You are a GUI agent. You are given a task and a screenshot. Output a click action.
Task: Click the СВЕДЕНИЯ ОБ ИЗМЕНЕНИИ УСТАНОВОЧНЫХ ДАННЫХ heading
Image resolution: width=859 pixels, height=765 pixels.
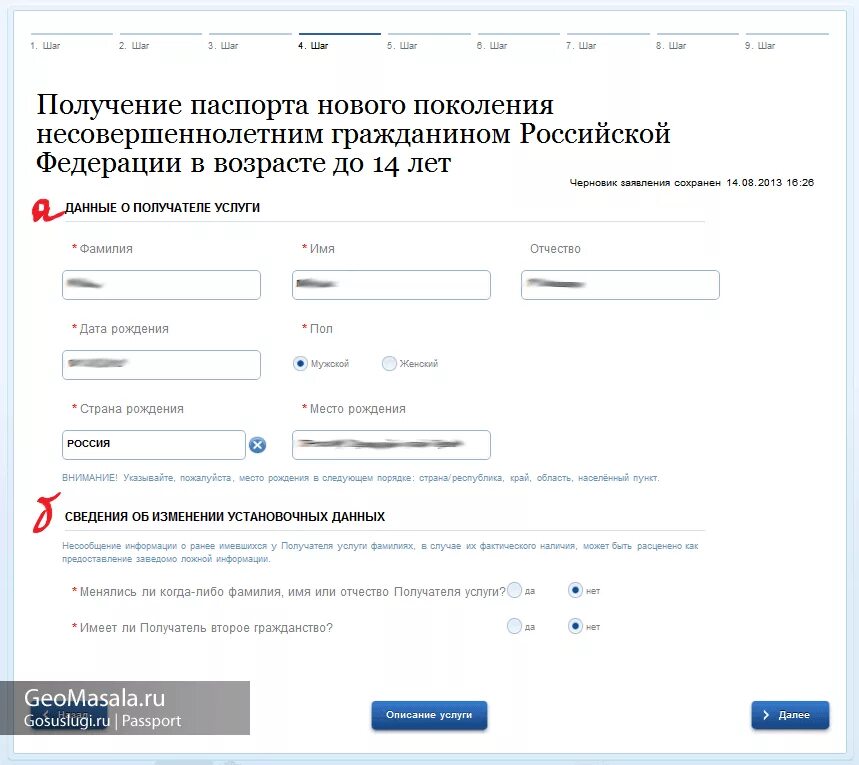(225, 517)
